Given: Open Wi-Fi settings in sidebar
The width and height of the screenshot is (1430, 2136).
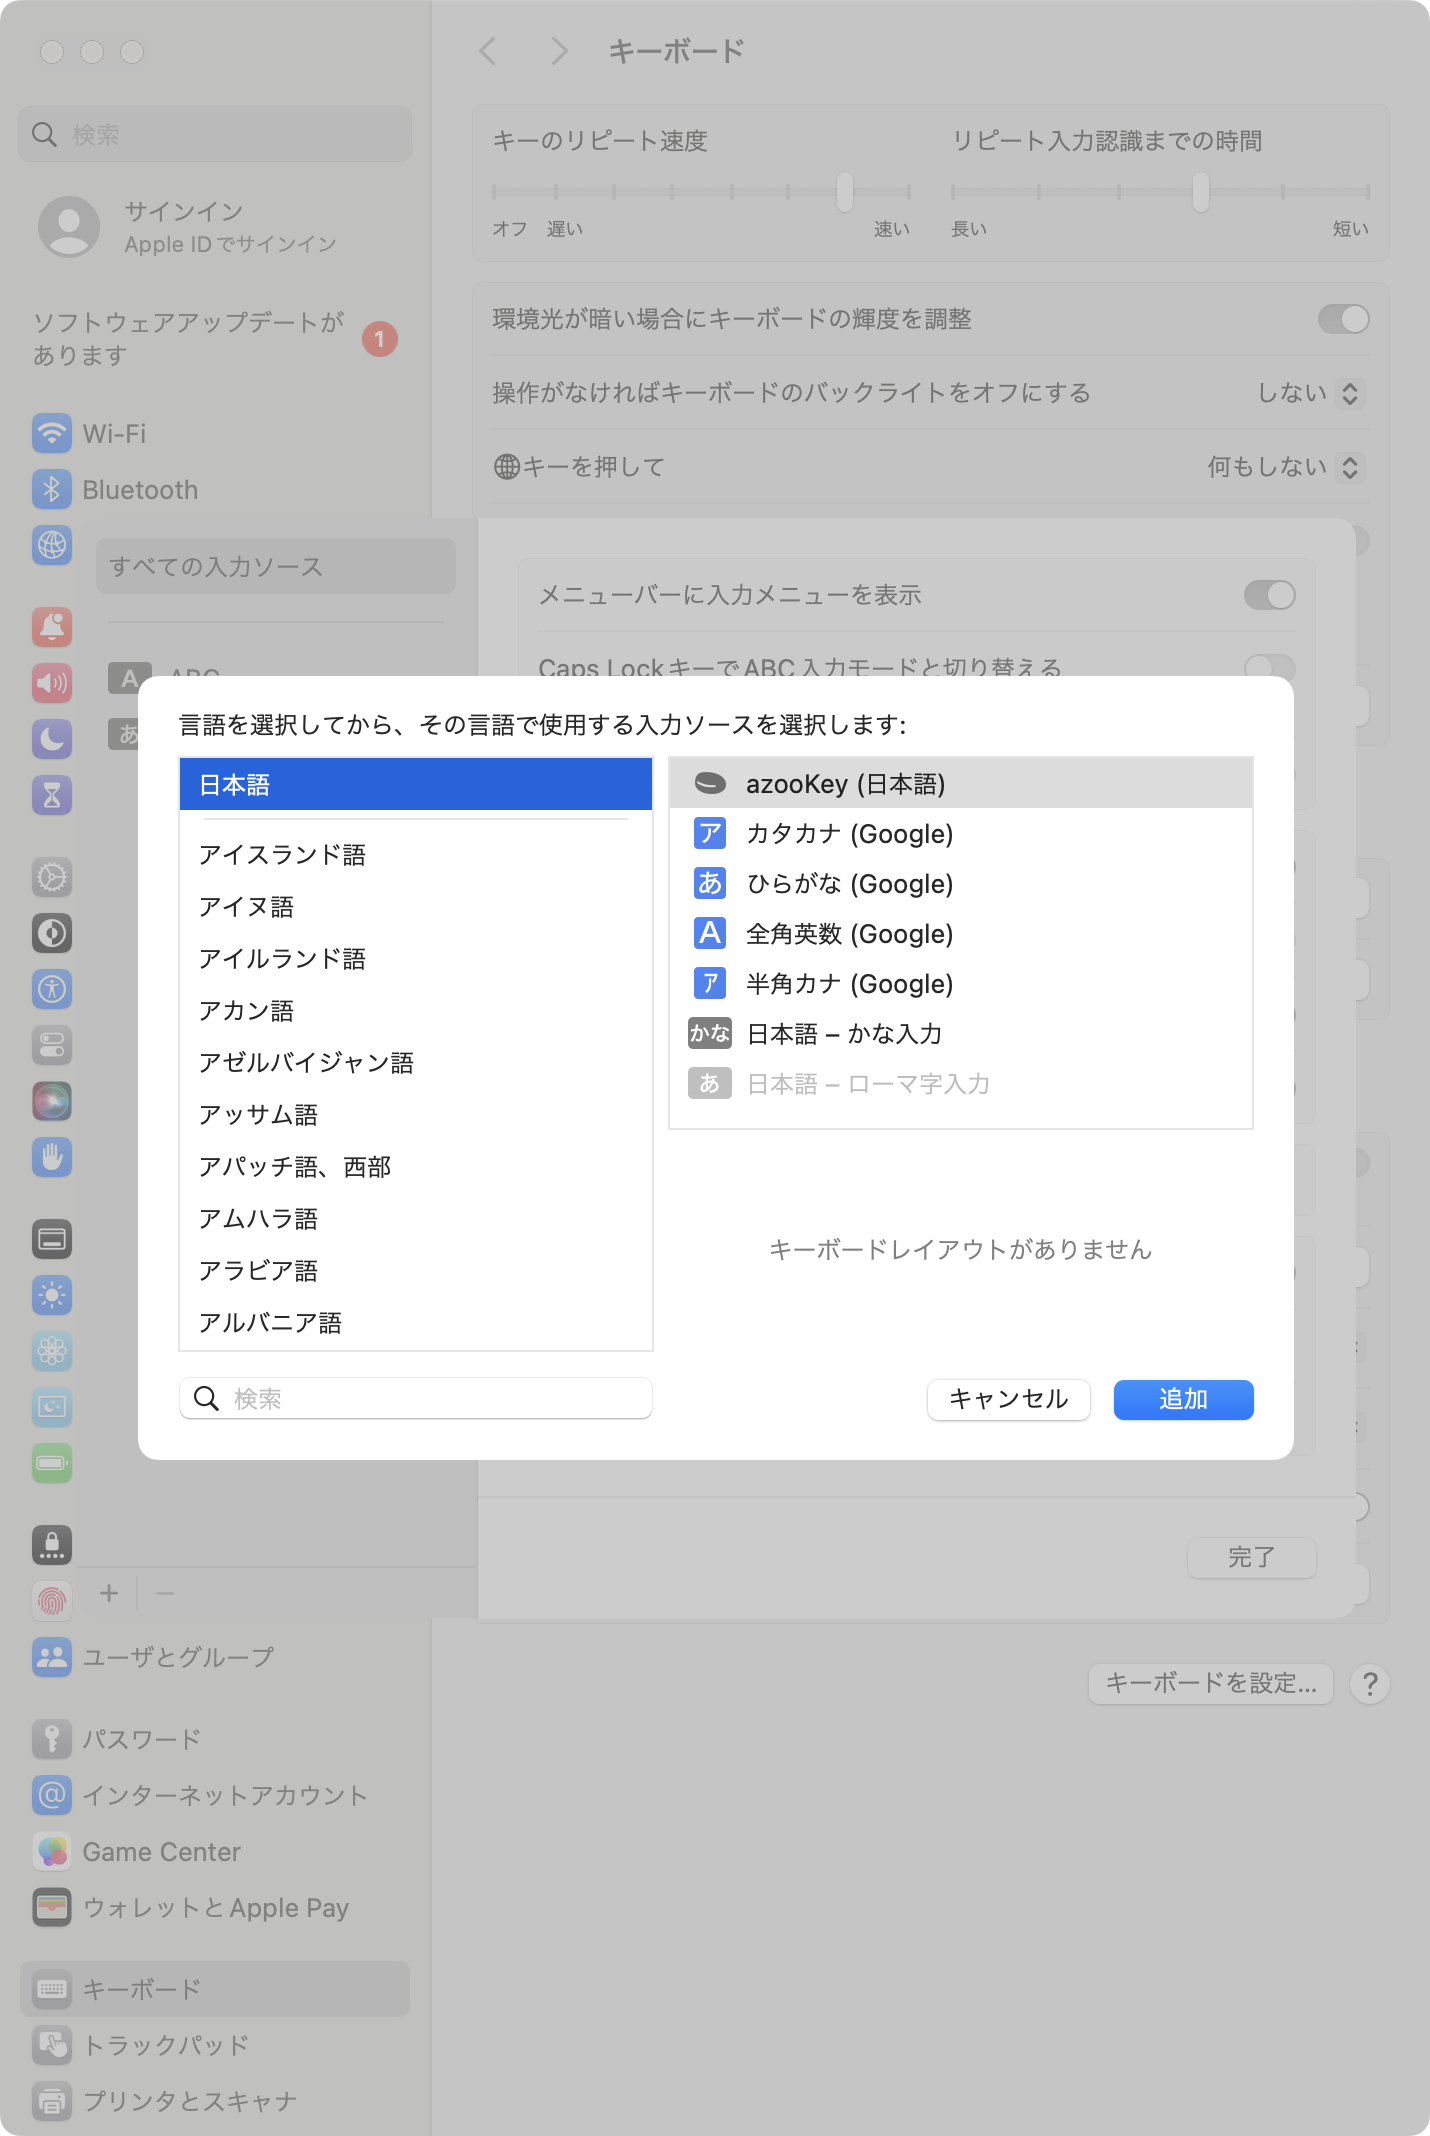Looking at the screenshot, I should [215, 434].
